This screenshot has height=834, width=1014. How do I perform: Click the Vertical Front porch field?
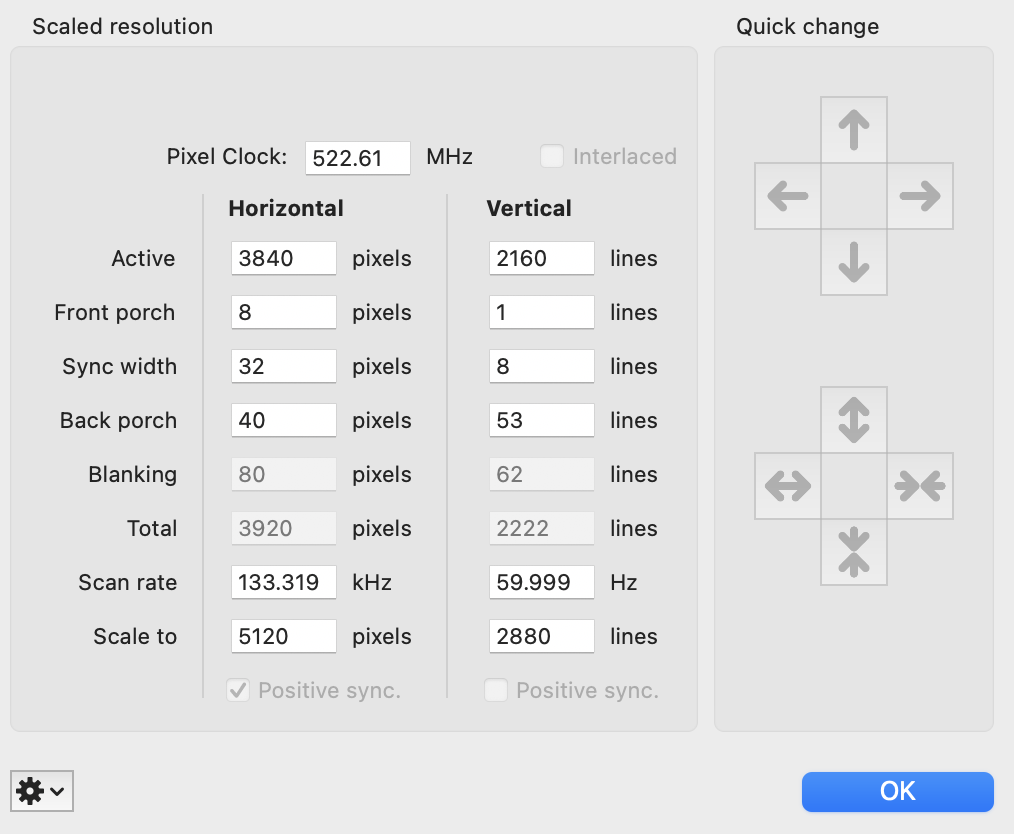pyautogui.click(x=542, y=312)
